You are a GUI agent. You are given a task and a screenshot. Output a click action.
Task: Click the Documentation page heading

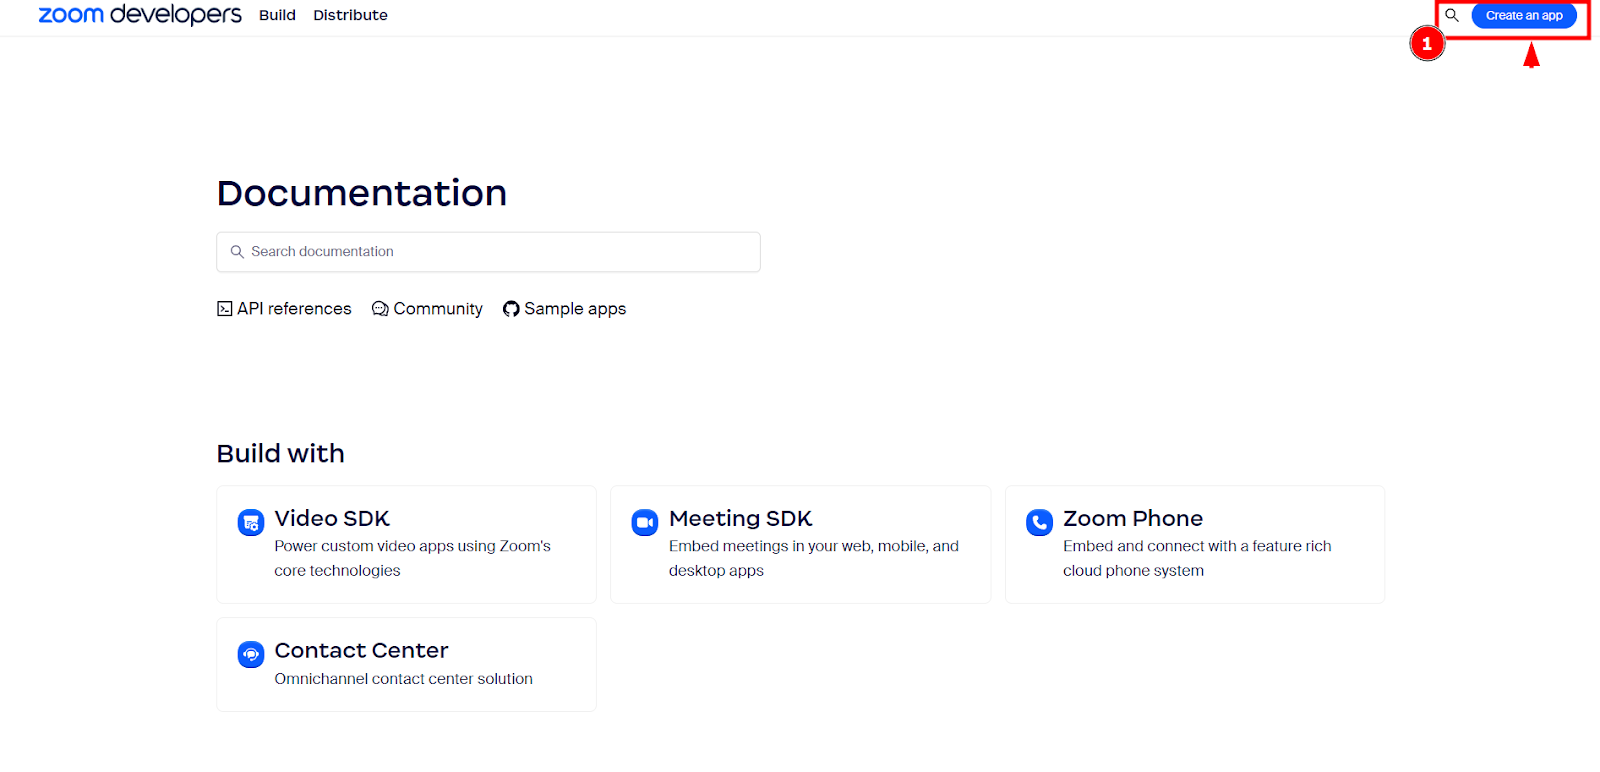click(362, 193)
